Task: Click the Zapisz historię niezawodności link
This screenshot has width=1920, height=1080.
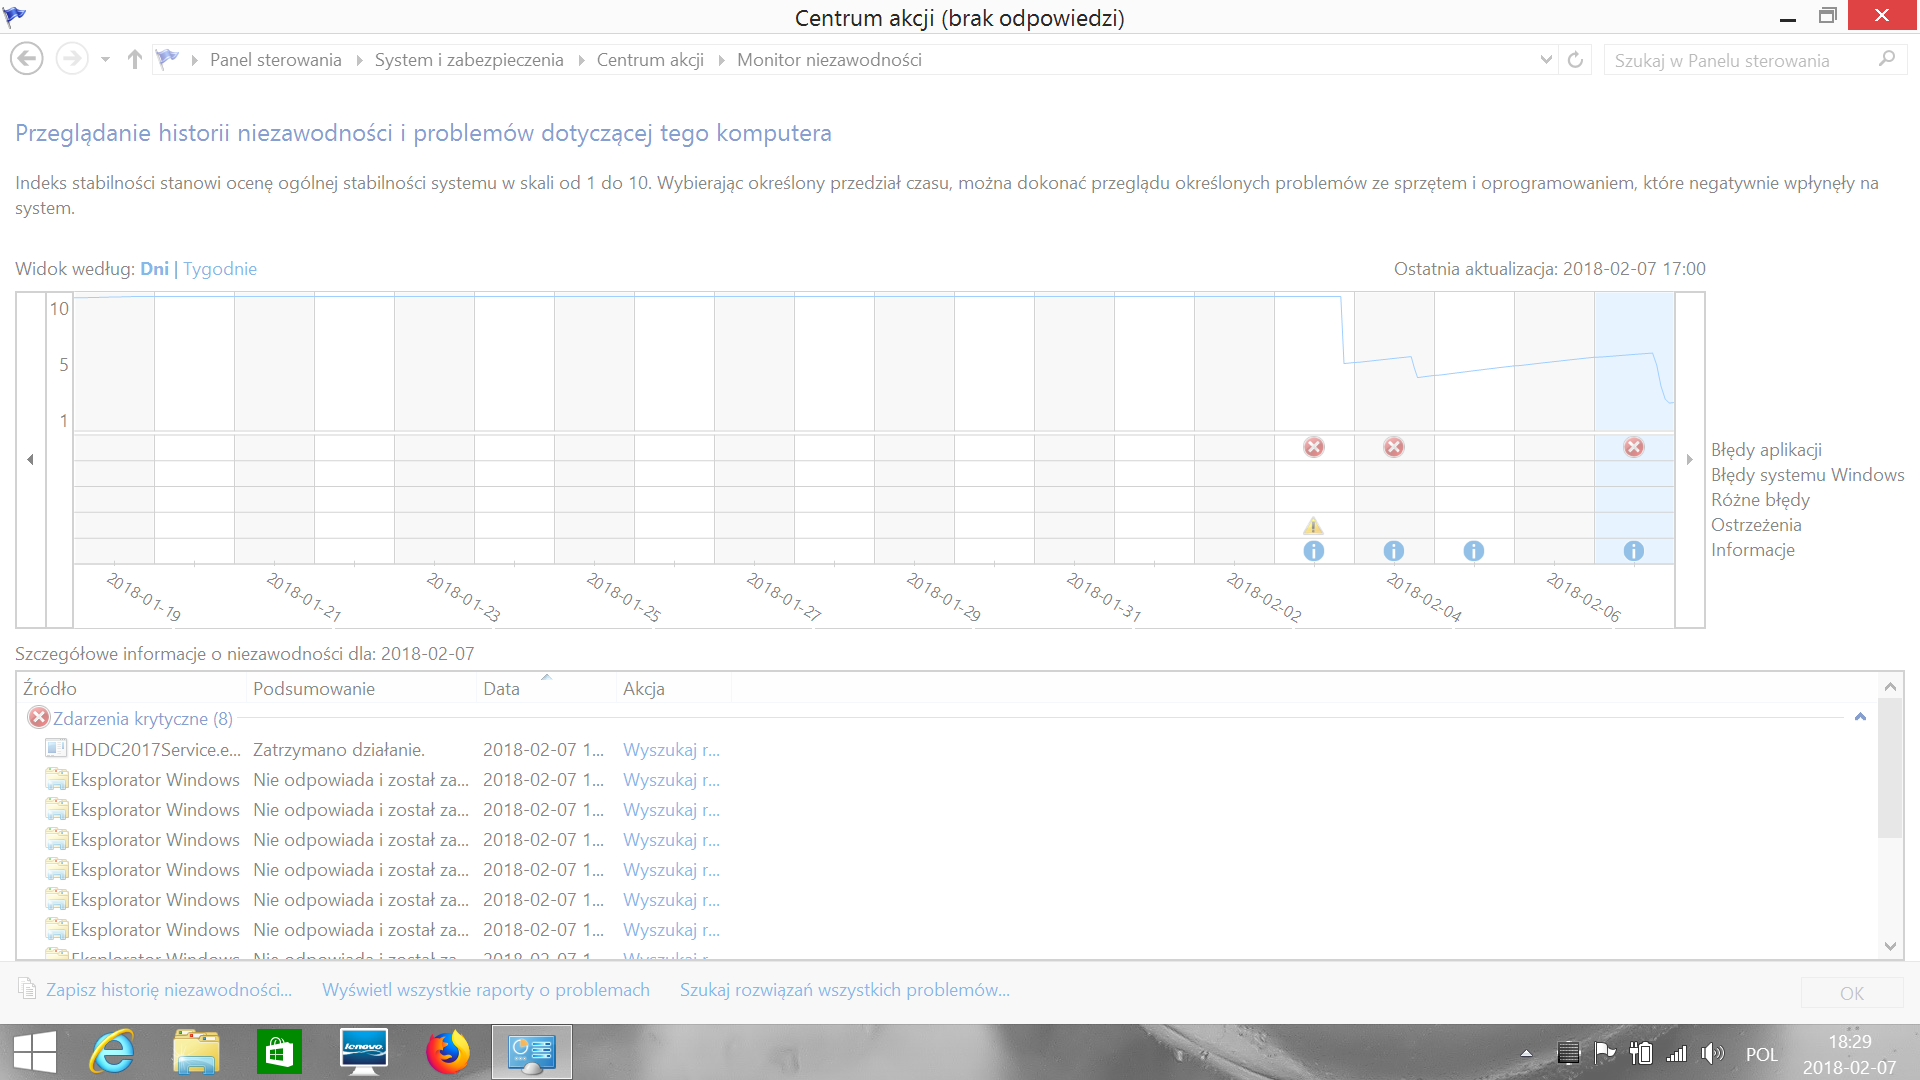Action: pos(168,990)
